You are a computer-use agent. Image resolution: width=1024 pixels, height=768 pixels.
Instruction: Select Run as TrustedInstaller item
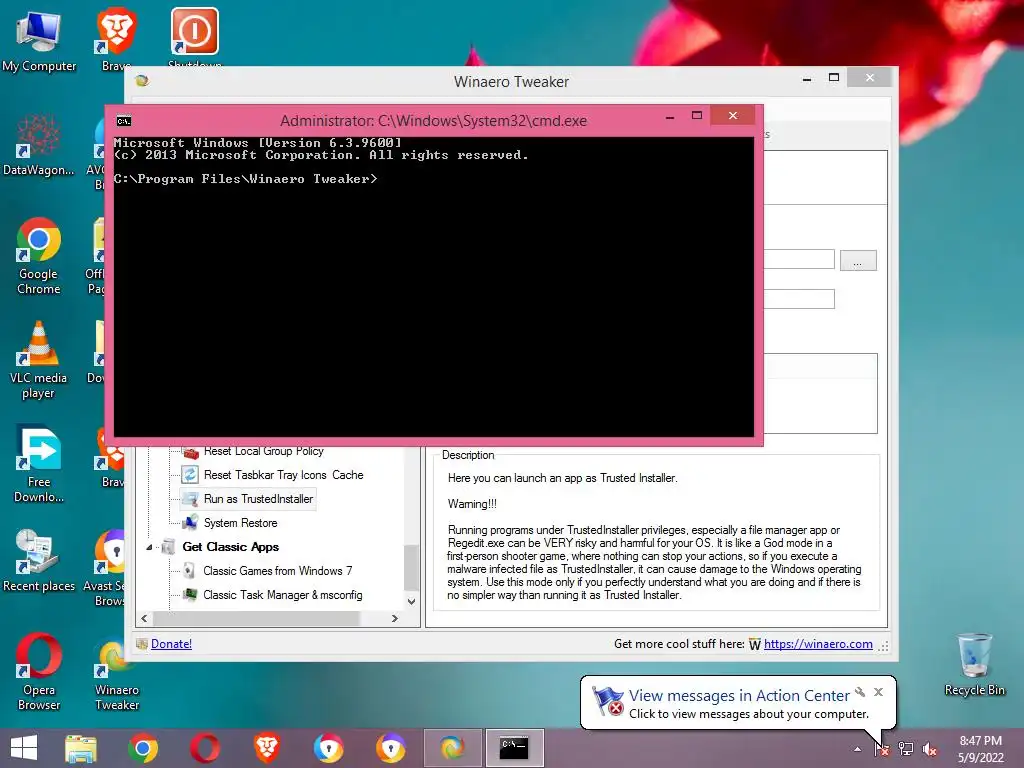click(258, 499)
